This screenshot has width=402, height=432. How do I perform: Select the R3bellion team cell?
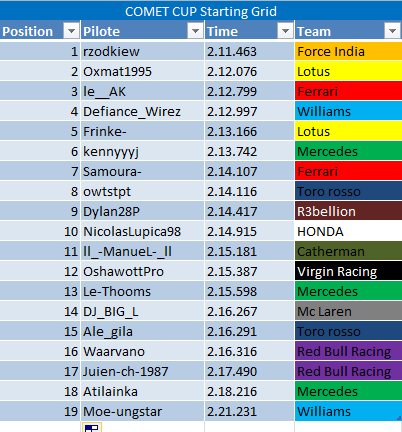[x=348, y=211]
